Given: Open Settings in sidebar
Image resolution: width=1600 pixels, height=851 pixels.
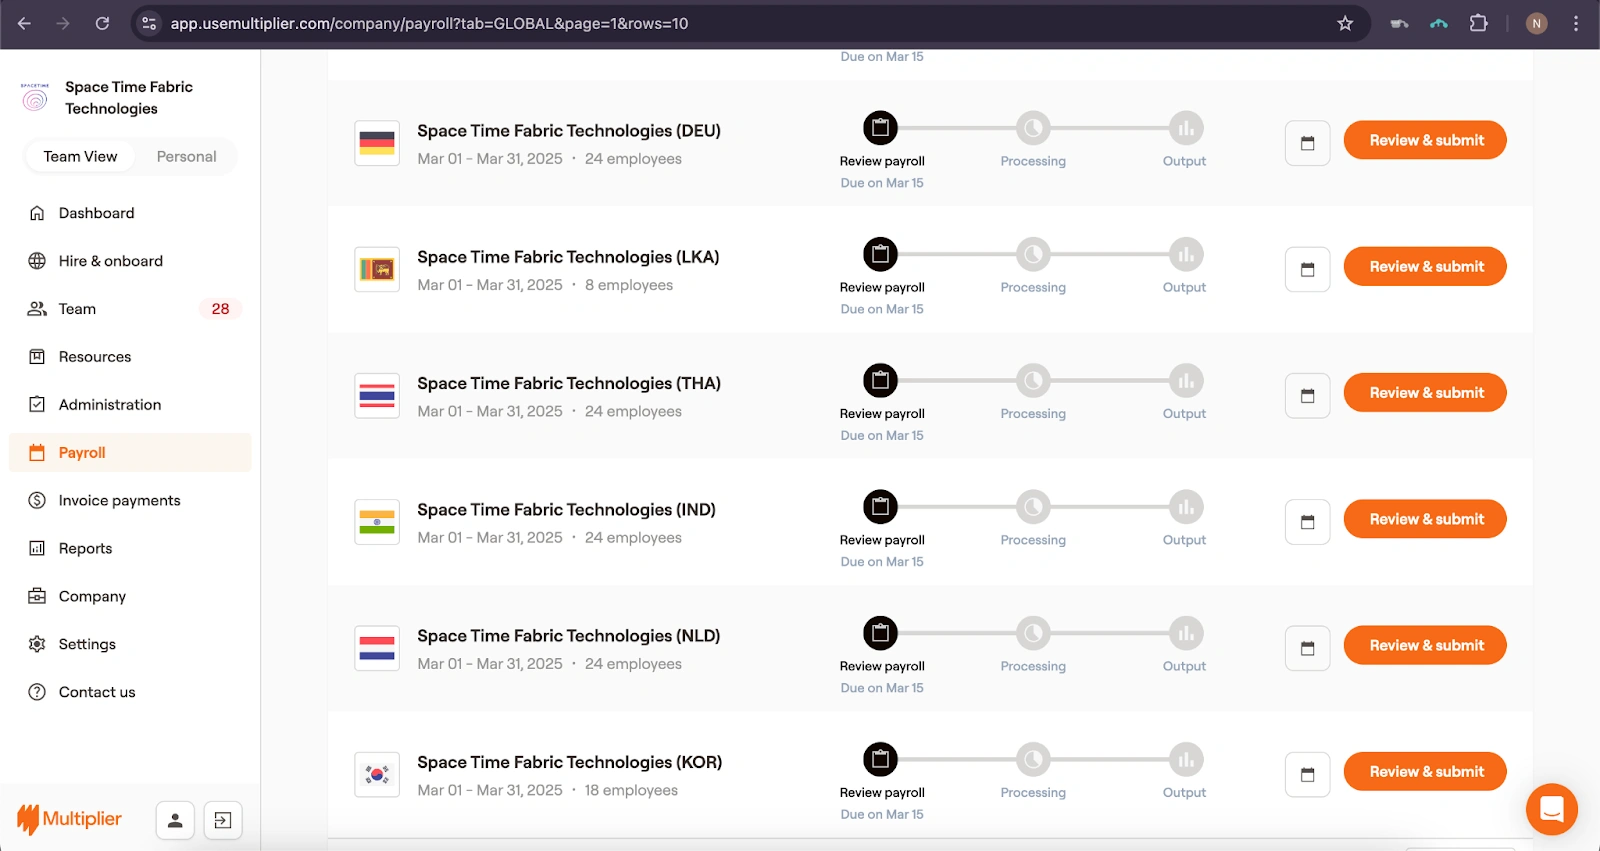Looking at the screenshot, I should 130,645.
